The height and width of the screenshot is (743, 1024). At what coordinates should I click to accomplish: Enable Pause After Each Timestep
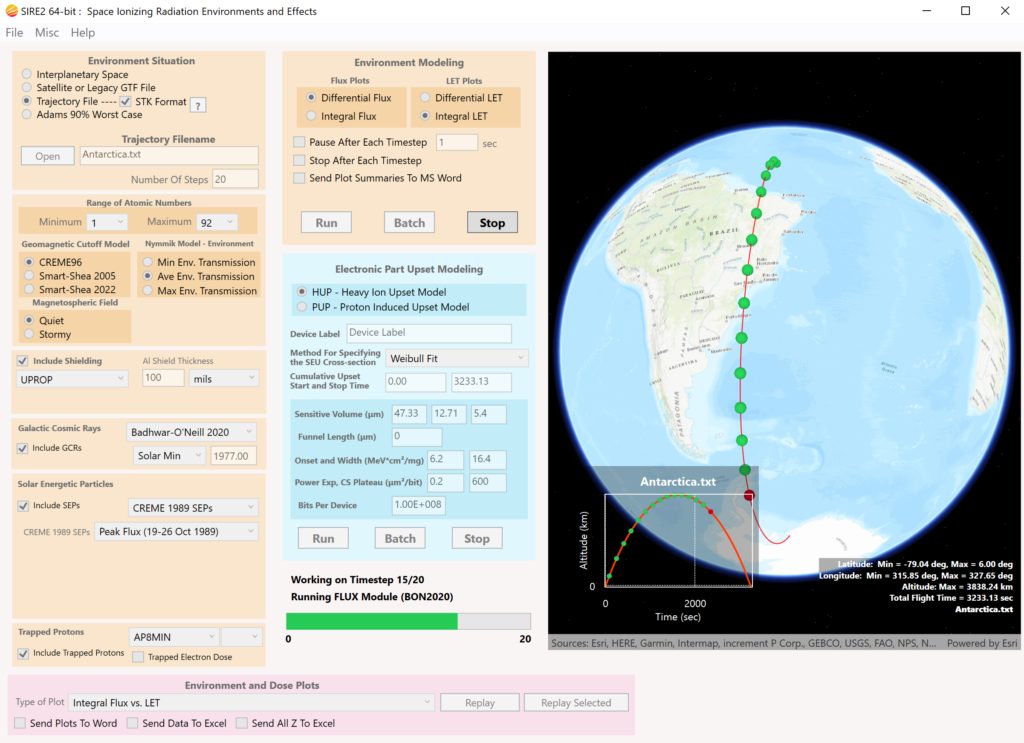[x=299, y=142]
